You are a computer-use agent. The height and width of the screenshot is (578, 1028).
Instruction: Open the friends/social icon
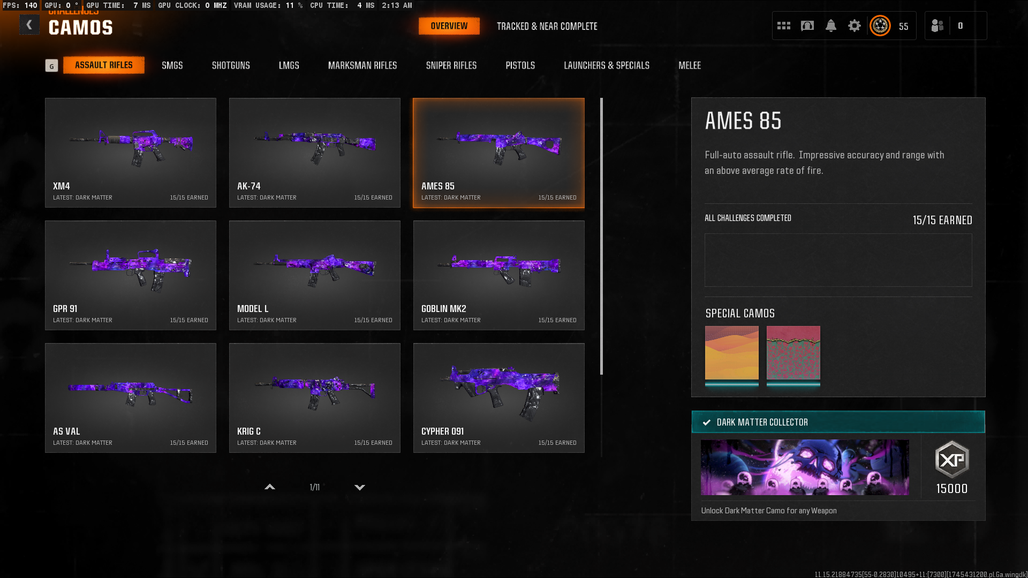click(x=938, y=26)
